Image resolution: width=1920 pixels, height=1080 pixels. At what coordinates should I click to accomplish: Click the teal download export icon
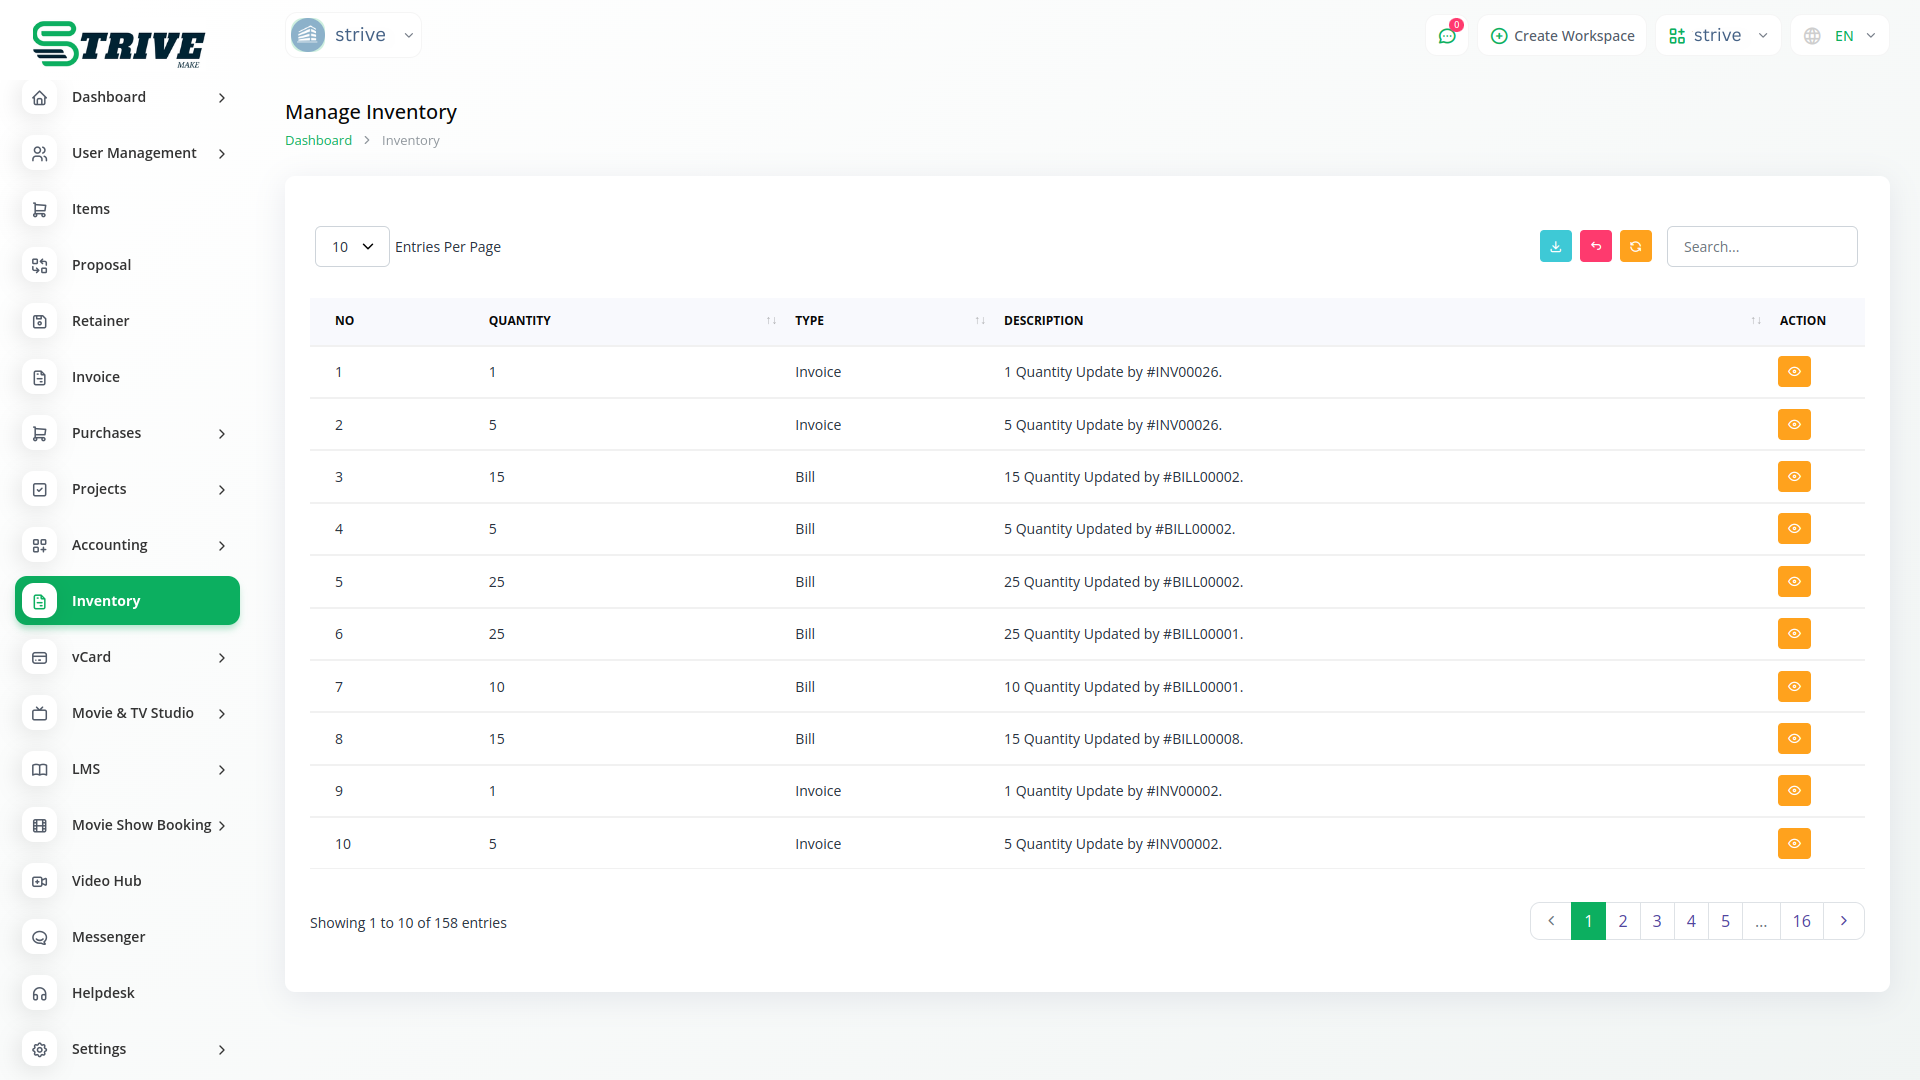click(x=1555, y=246)
